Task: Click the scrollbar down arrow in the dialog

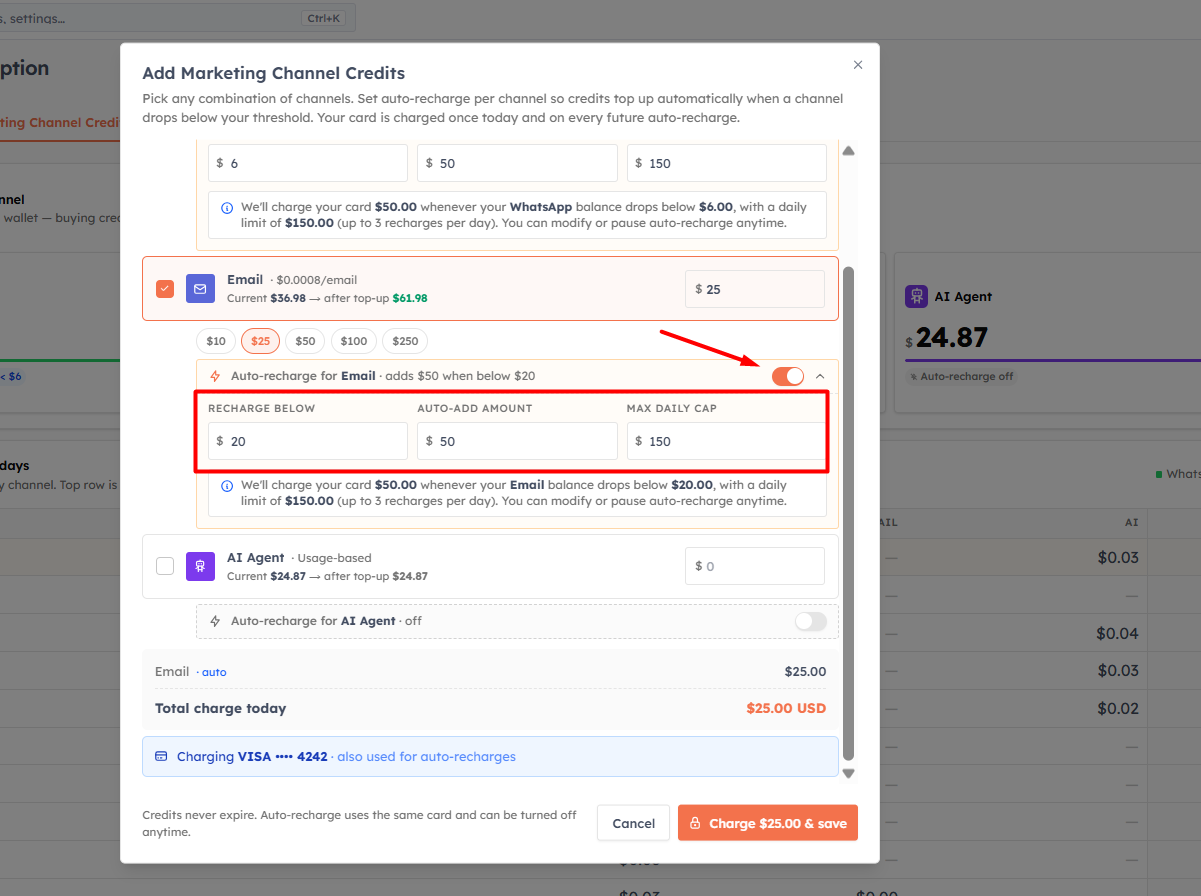Action: pyautogui.click(x=848, y=773)
